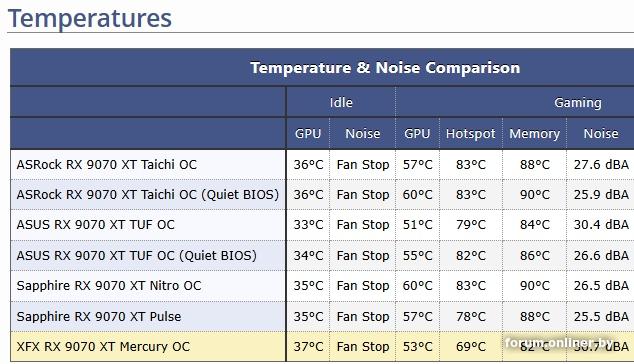Click the 69°C hotspot value for XFX Mercury
634x364 pixels.
click(471, 347)
